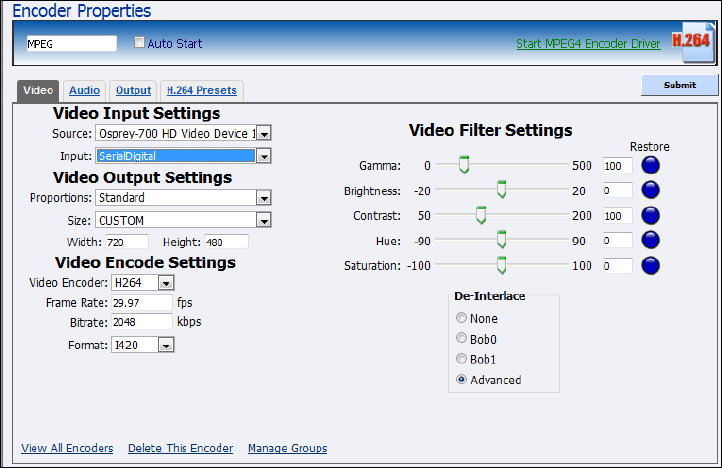Select the None de-interlace option
This screenshot has width=722, height=468.
461,319
